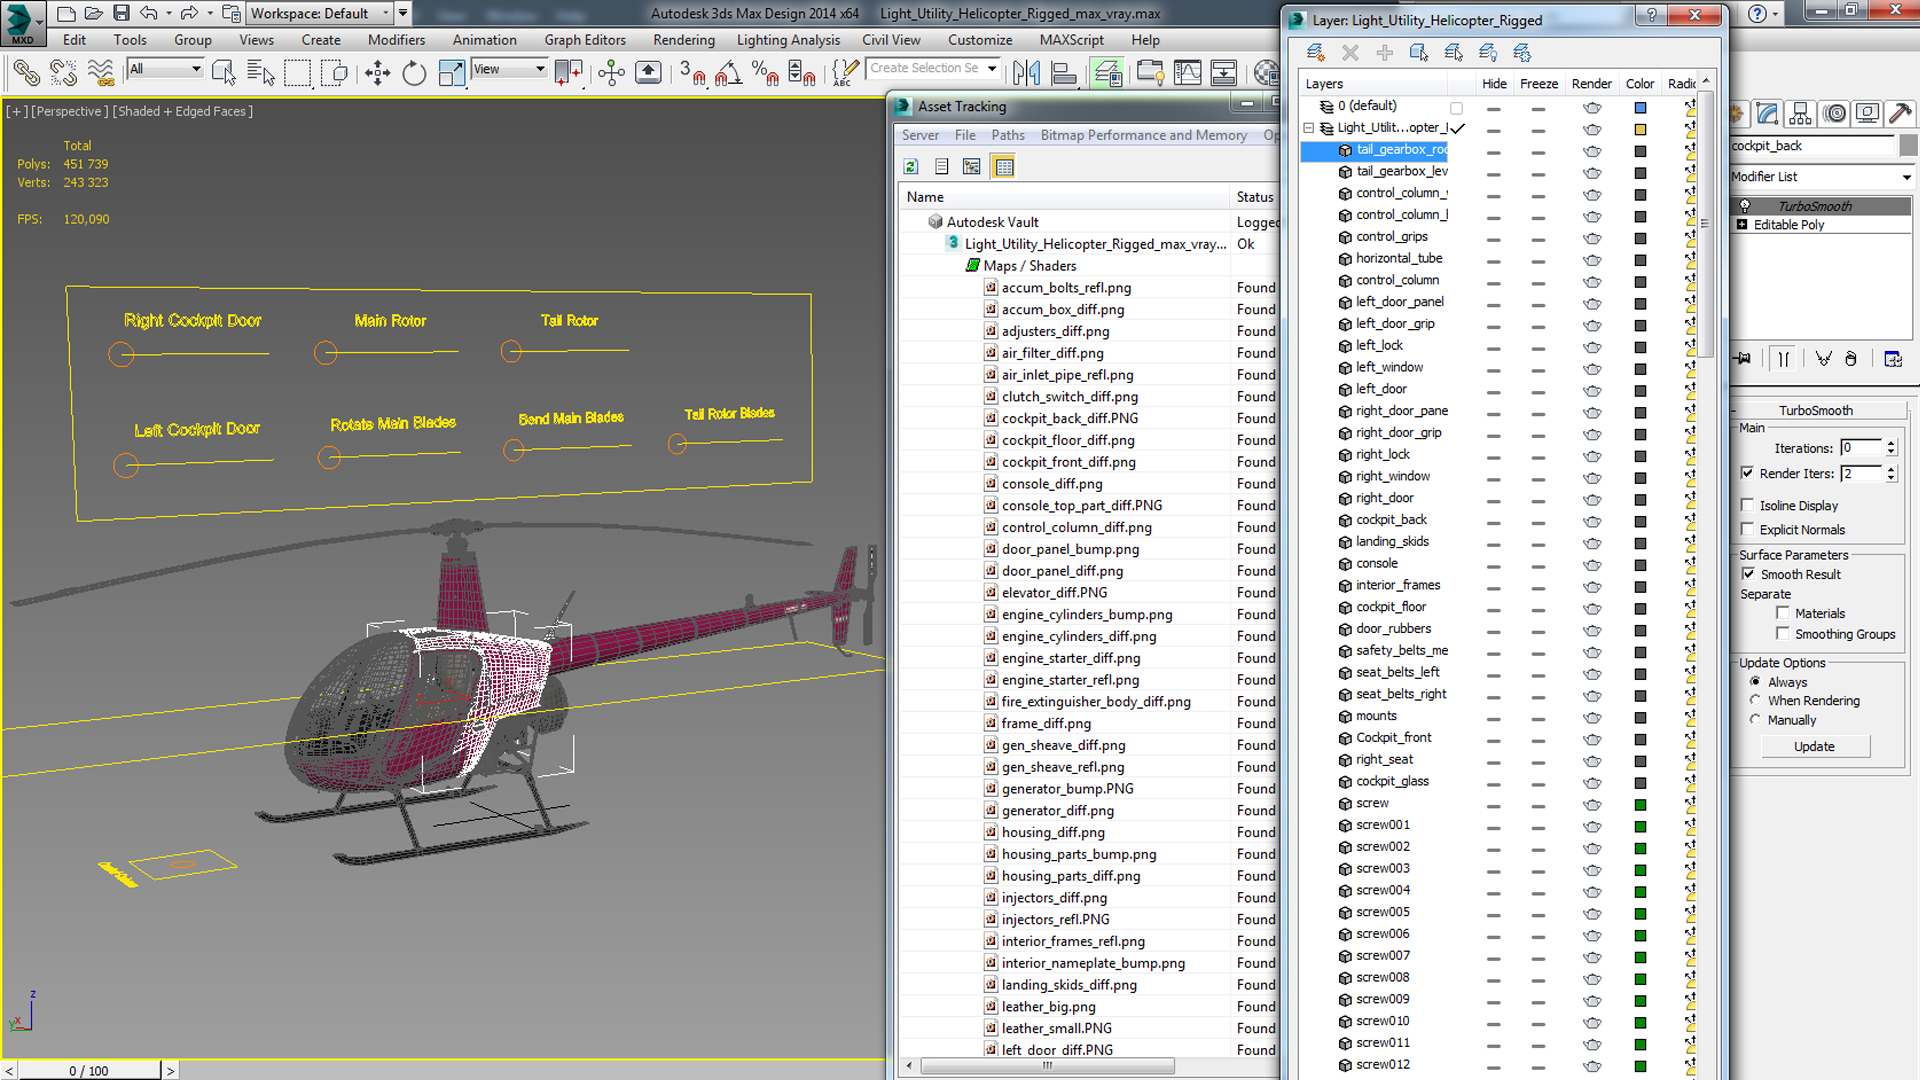Click the Perspective viewport label
This screenshot has height=1080, width=1920.
(70, 111)
